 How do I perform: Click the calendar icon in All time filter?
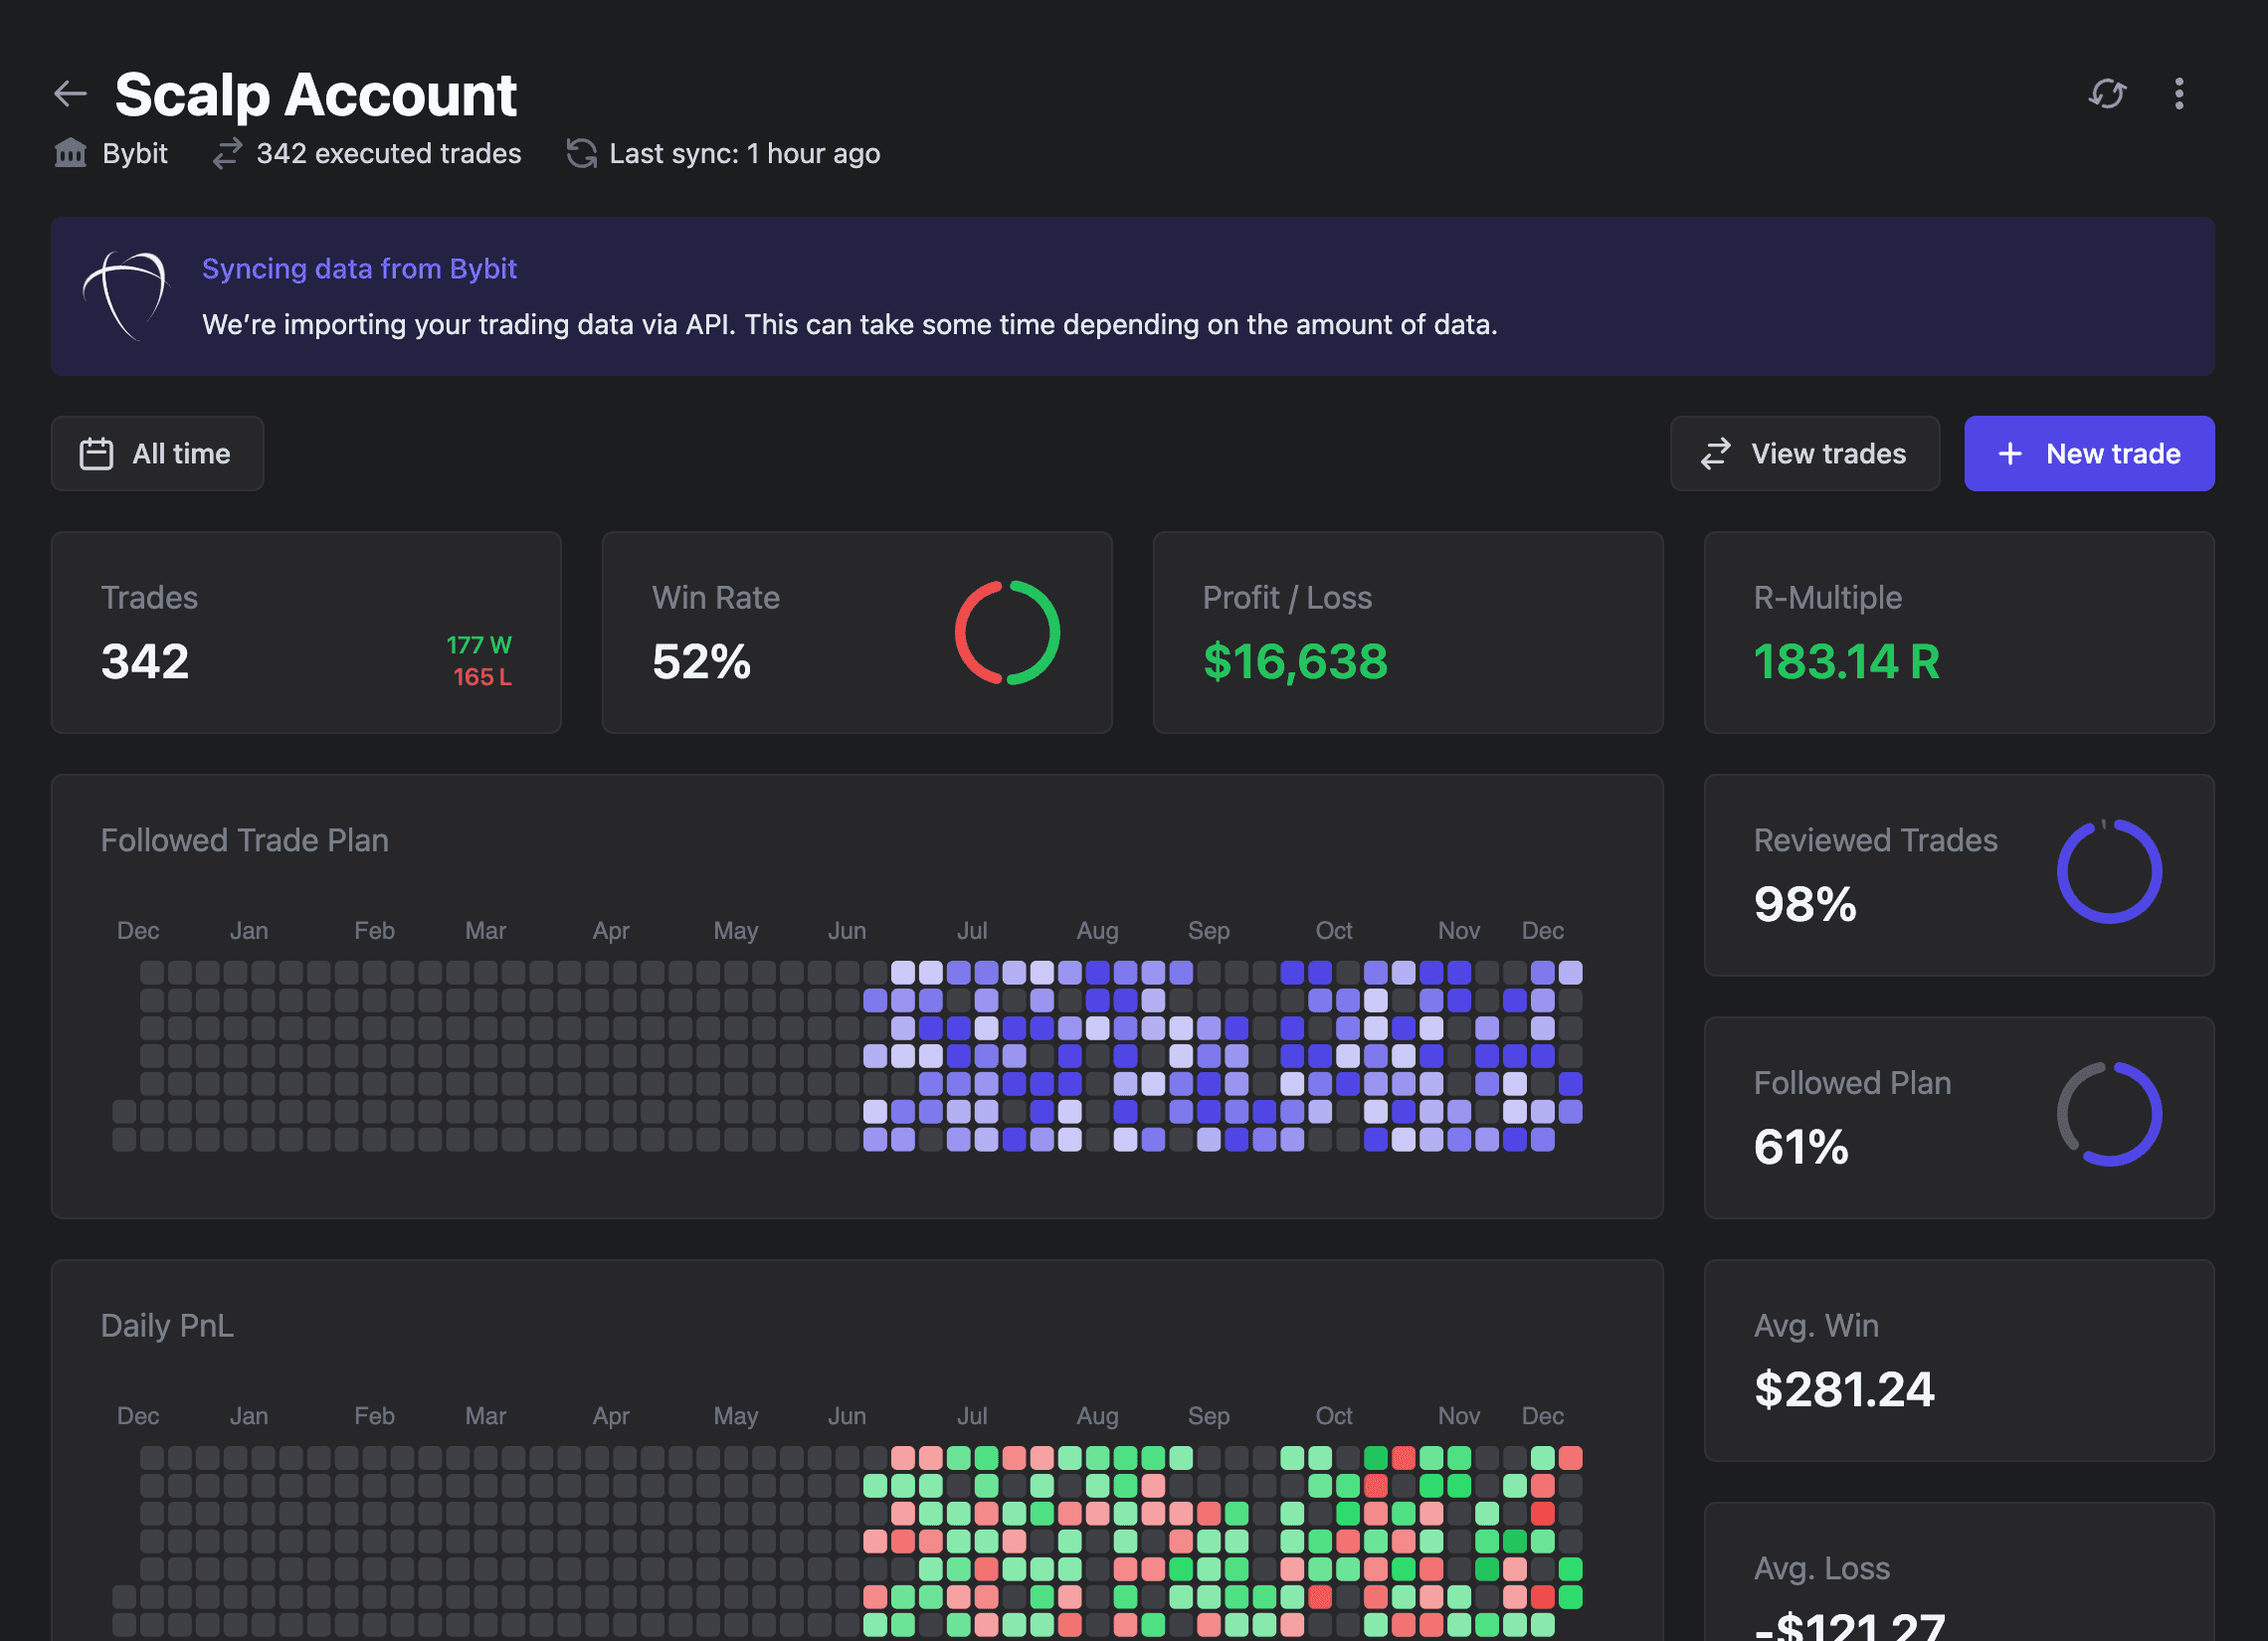click(x=96, y=453)
